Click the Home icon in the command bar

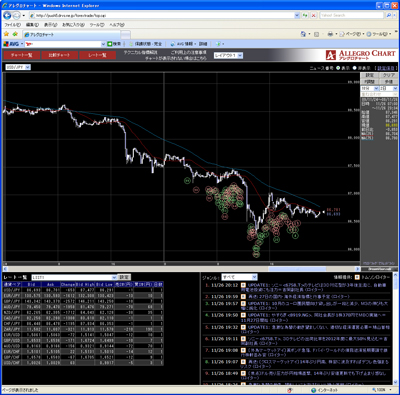click(x=303, y=34)
